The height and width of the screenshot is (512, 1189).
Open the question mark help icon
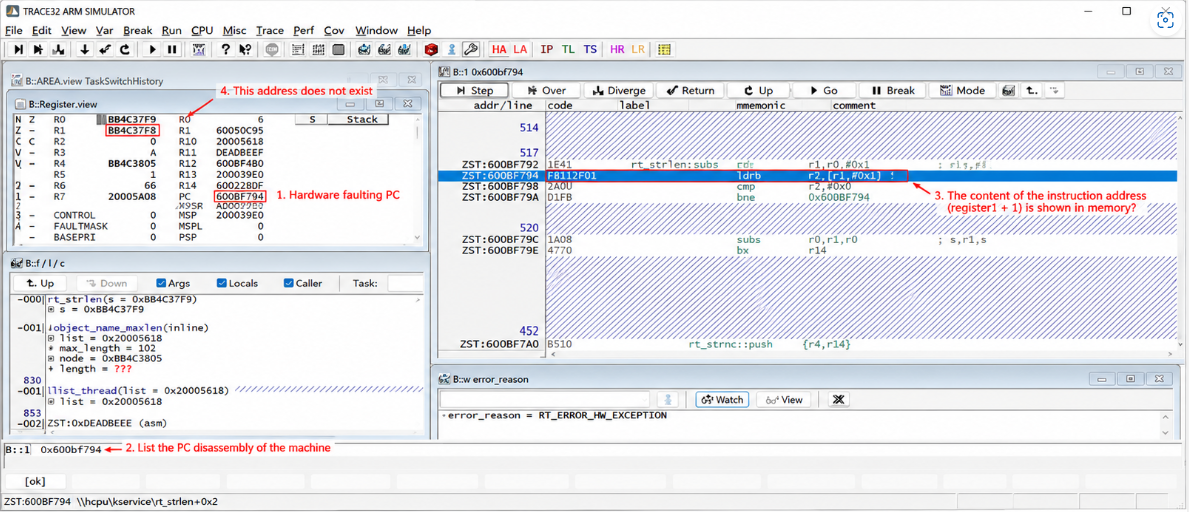click(225, 49)
